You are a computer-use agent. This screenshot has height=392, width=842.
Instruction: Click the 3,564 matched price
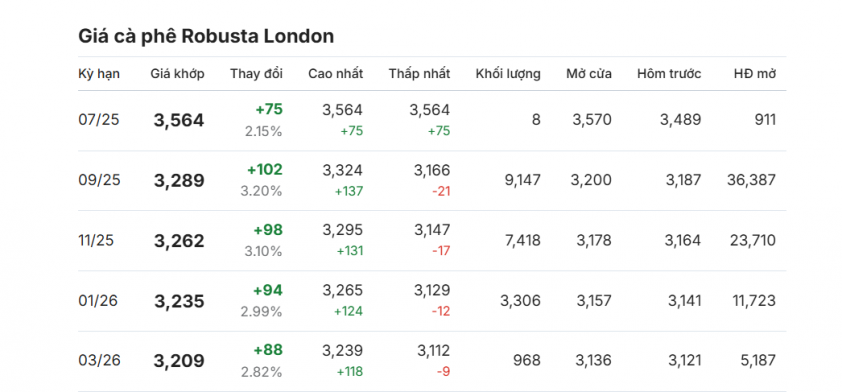[x=179, y=120]
